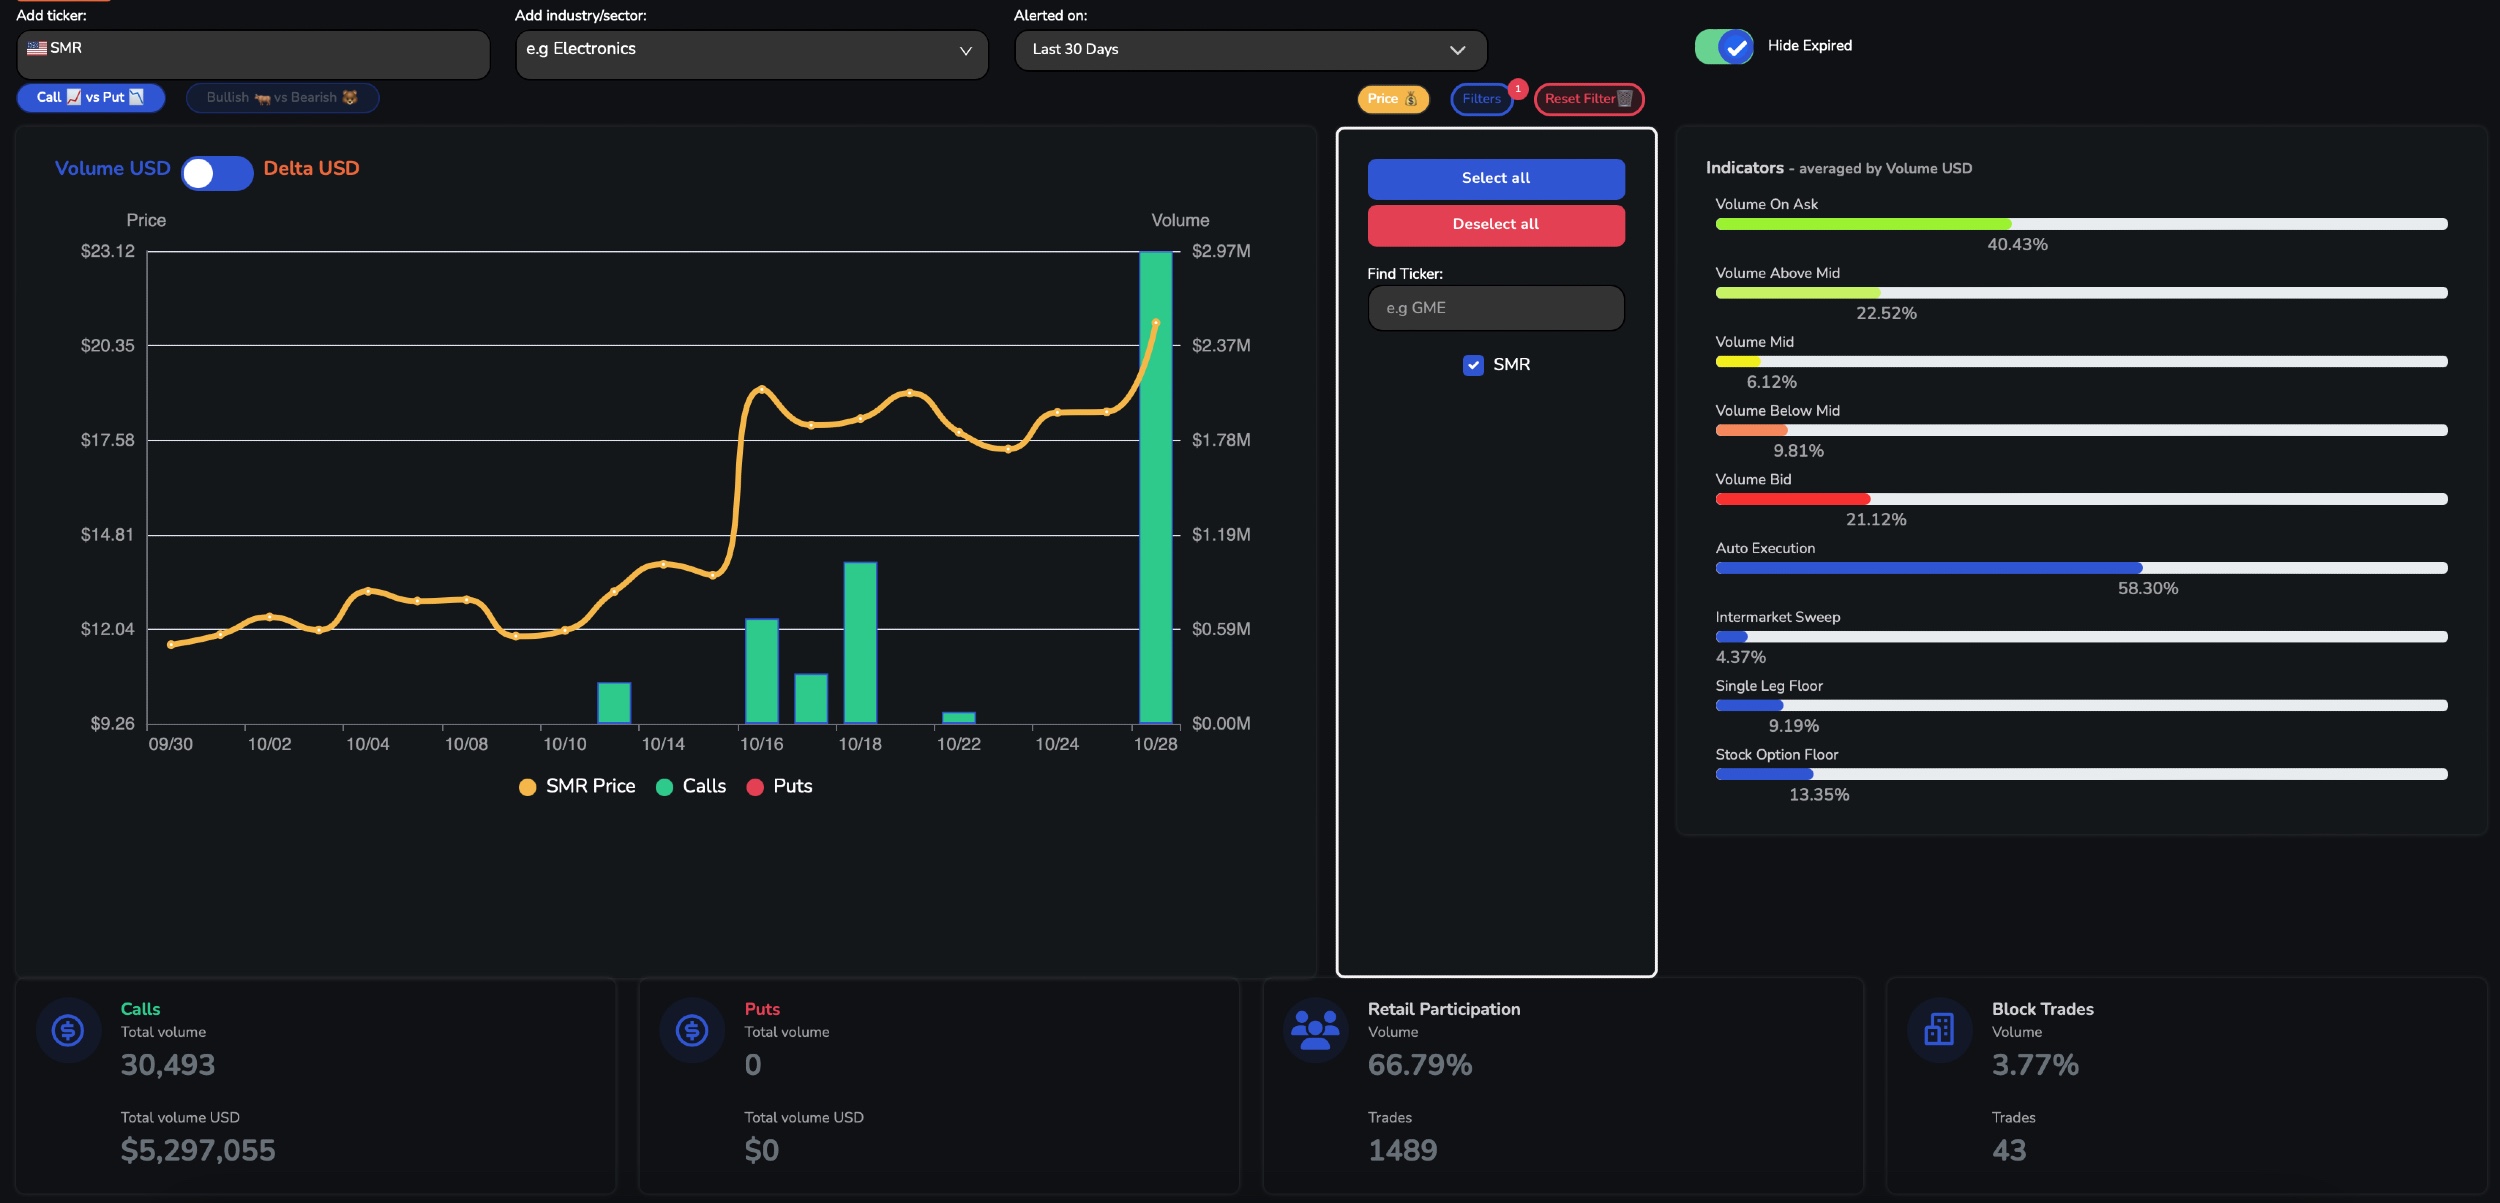Click block trades count 43

[x=2009, y=1150]
